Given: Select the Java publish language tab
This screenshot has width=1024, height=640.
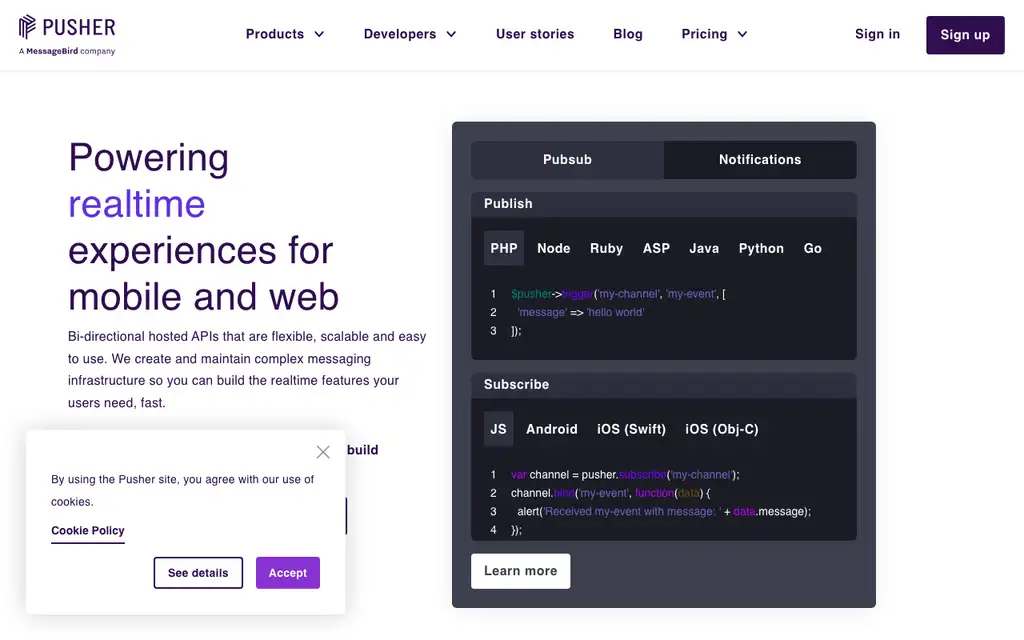Looking at the screenshot, I should (x=703, y=248).
